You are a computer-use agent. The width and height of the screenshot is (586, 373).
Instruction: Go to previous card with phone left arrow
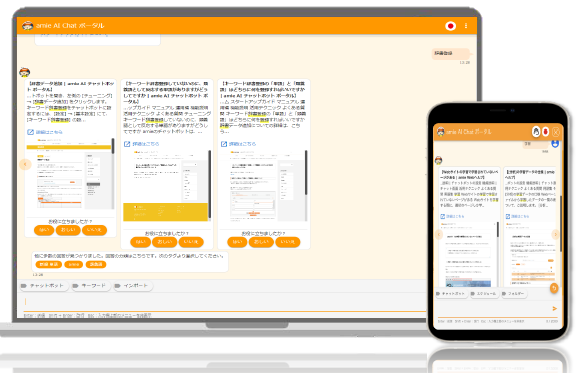tap(439, 234)
